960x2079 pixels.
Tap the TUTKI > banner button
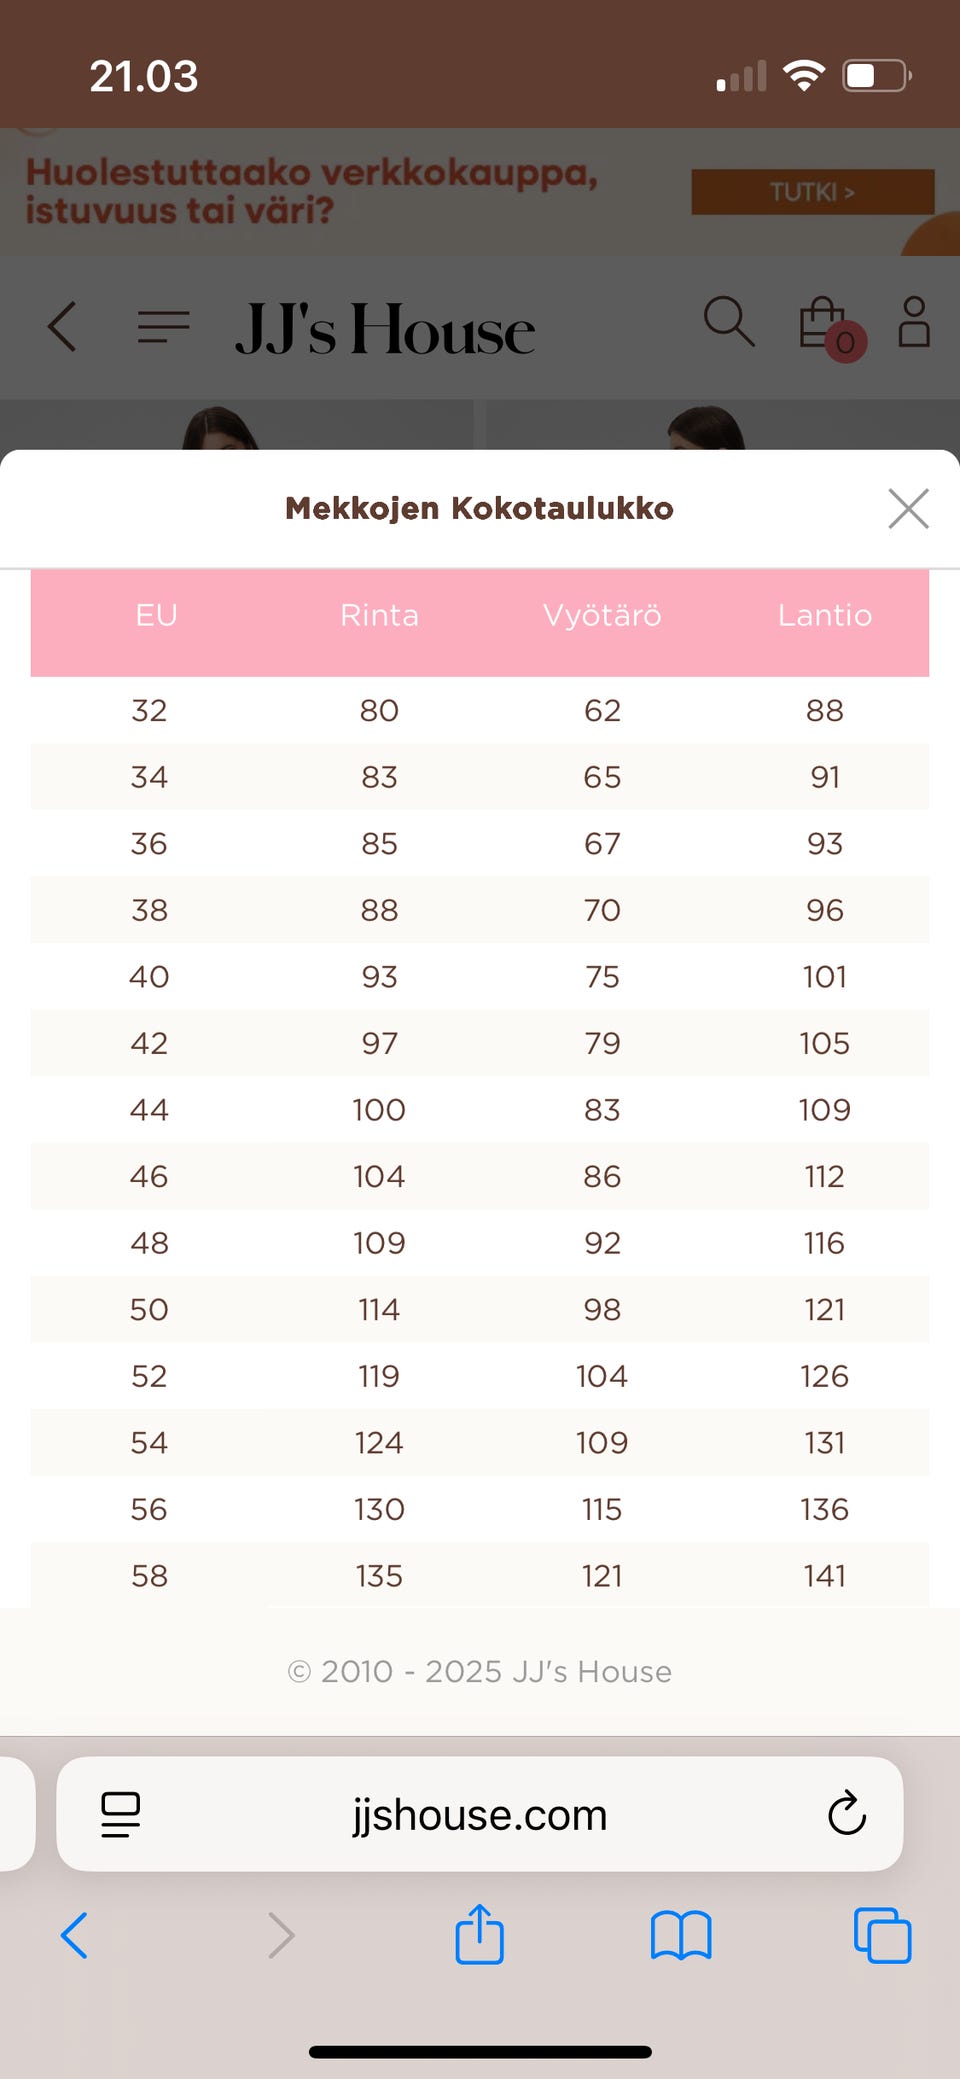812,192
